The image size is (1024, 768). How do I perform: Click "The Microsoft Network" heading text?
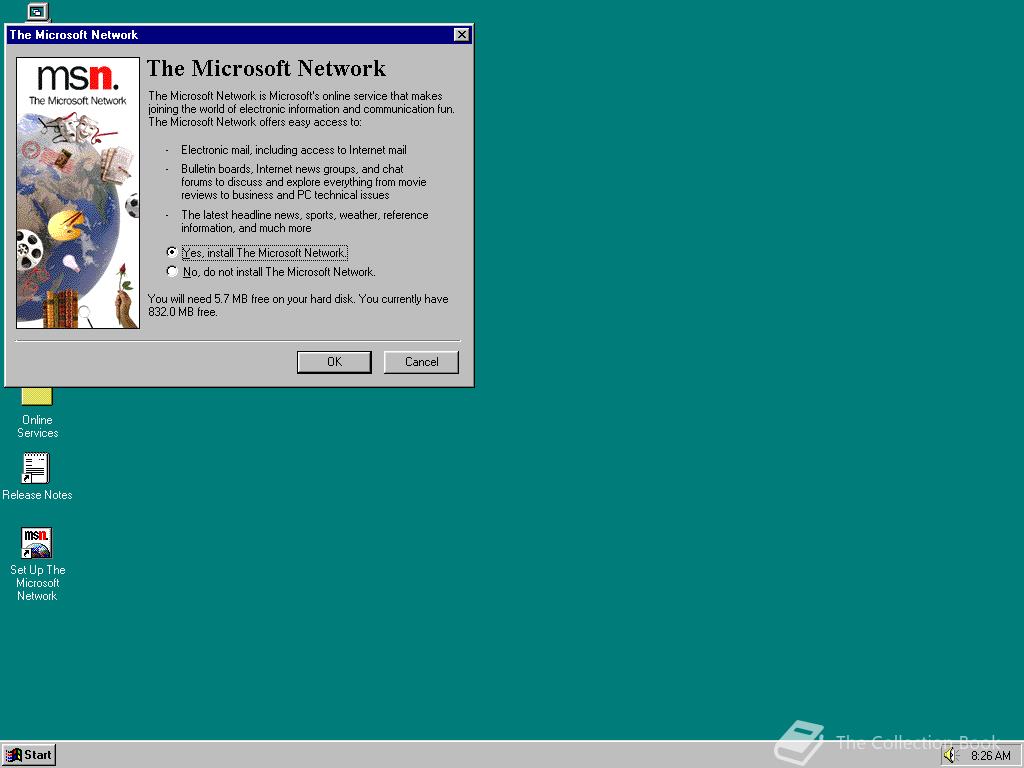[x=266, y=69]
